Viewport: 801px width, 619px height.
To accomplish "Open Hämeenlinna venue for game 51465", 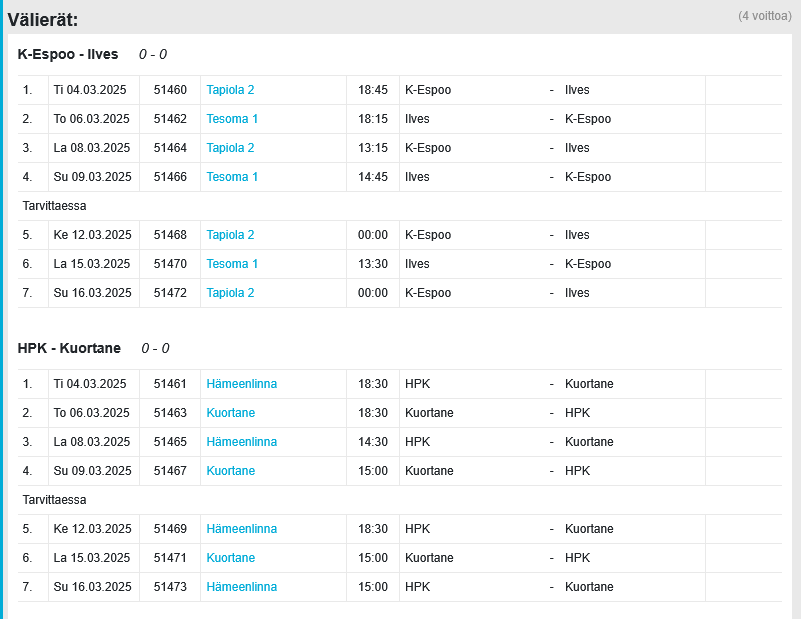I will (242, 442).
